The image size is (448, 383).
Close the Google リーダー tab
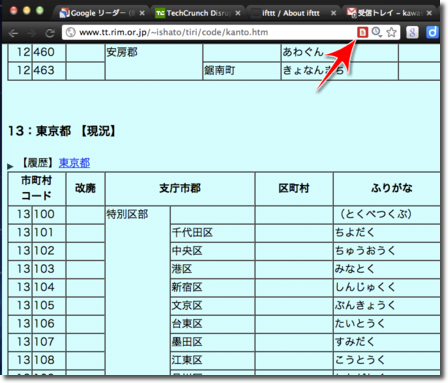click(x=142, y=13)
